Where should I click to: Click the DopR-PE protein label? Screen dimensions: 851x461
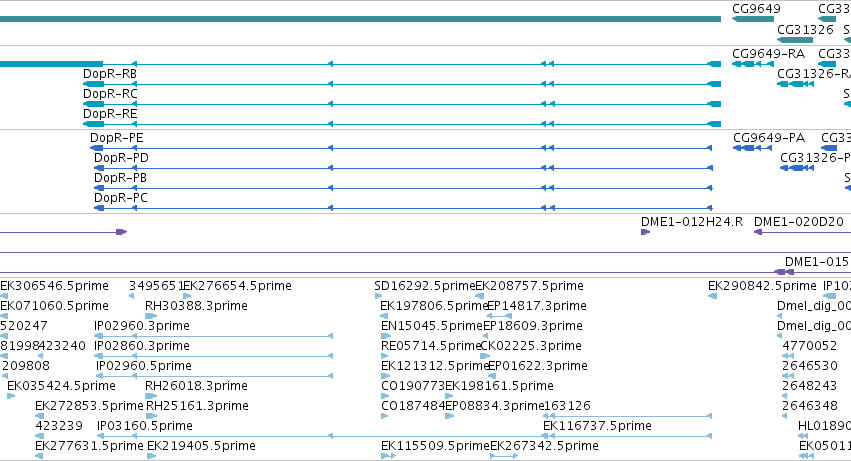[x=117, y=138]
